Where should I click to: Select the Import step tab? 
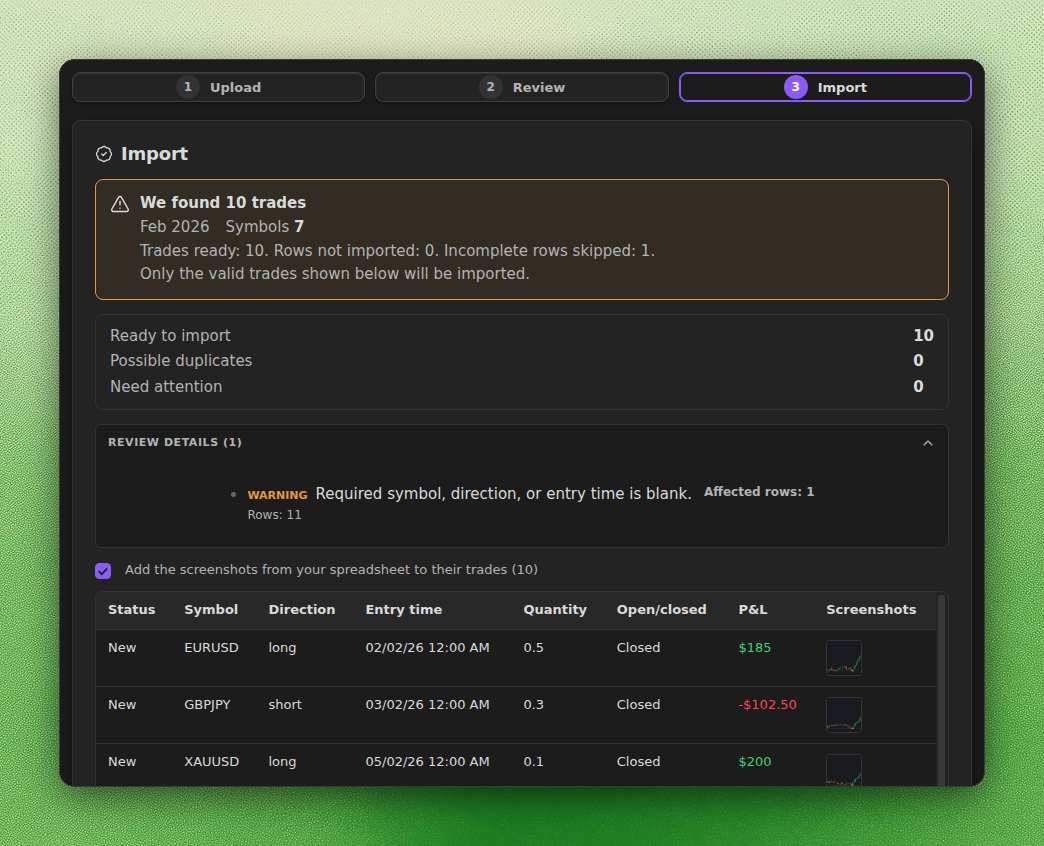[825, 87]
